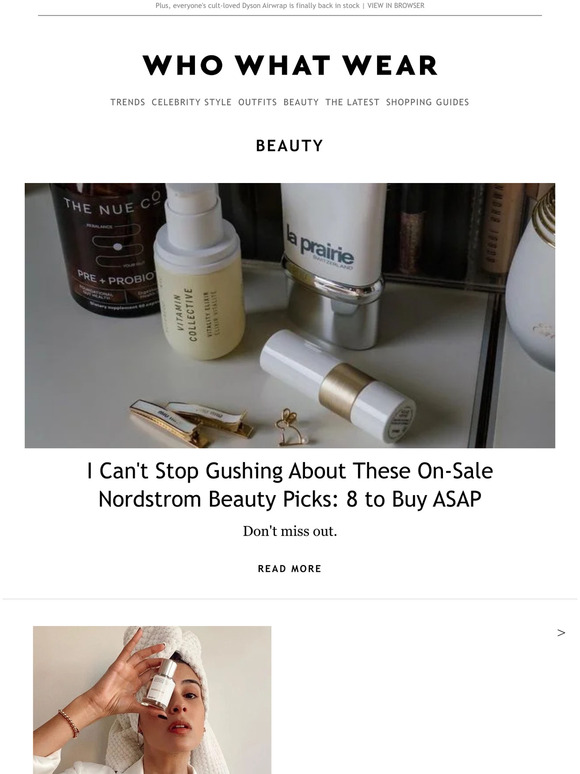580x774 pixels.
Task: Click the Dyson Airwrap preheader text
Action: pos(257,5)
